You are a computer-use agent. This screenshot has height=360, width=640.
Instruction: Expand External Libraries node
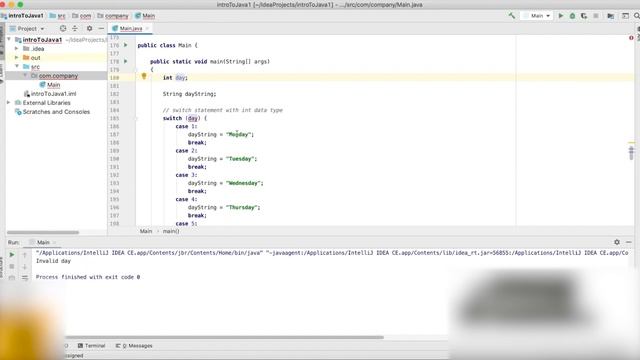coord(9,102)
